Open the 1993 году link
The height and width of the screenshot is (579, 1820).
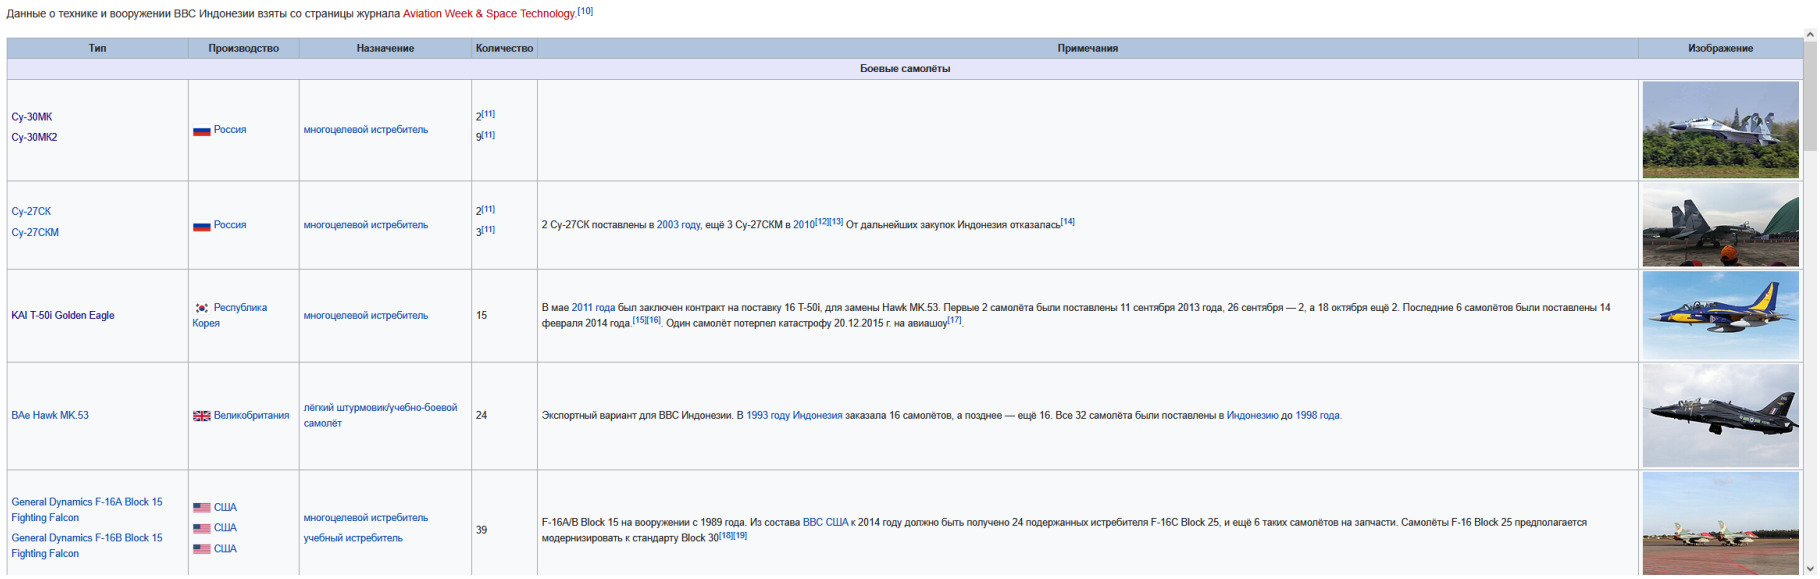point(768,416)
